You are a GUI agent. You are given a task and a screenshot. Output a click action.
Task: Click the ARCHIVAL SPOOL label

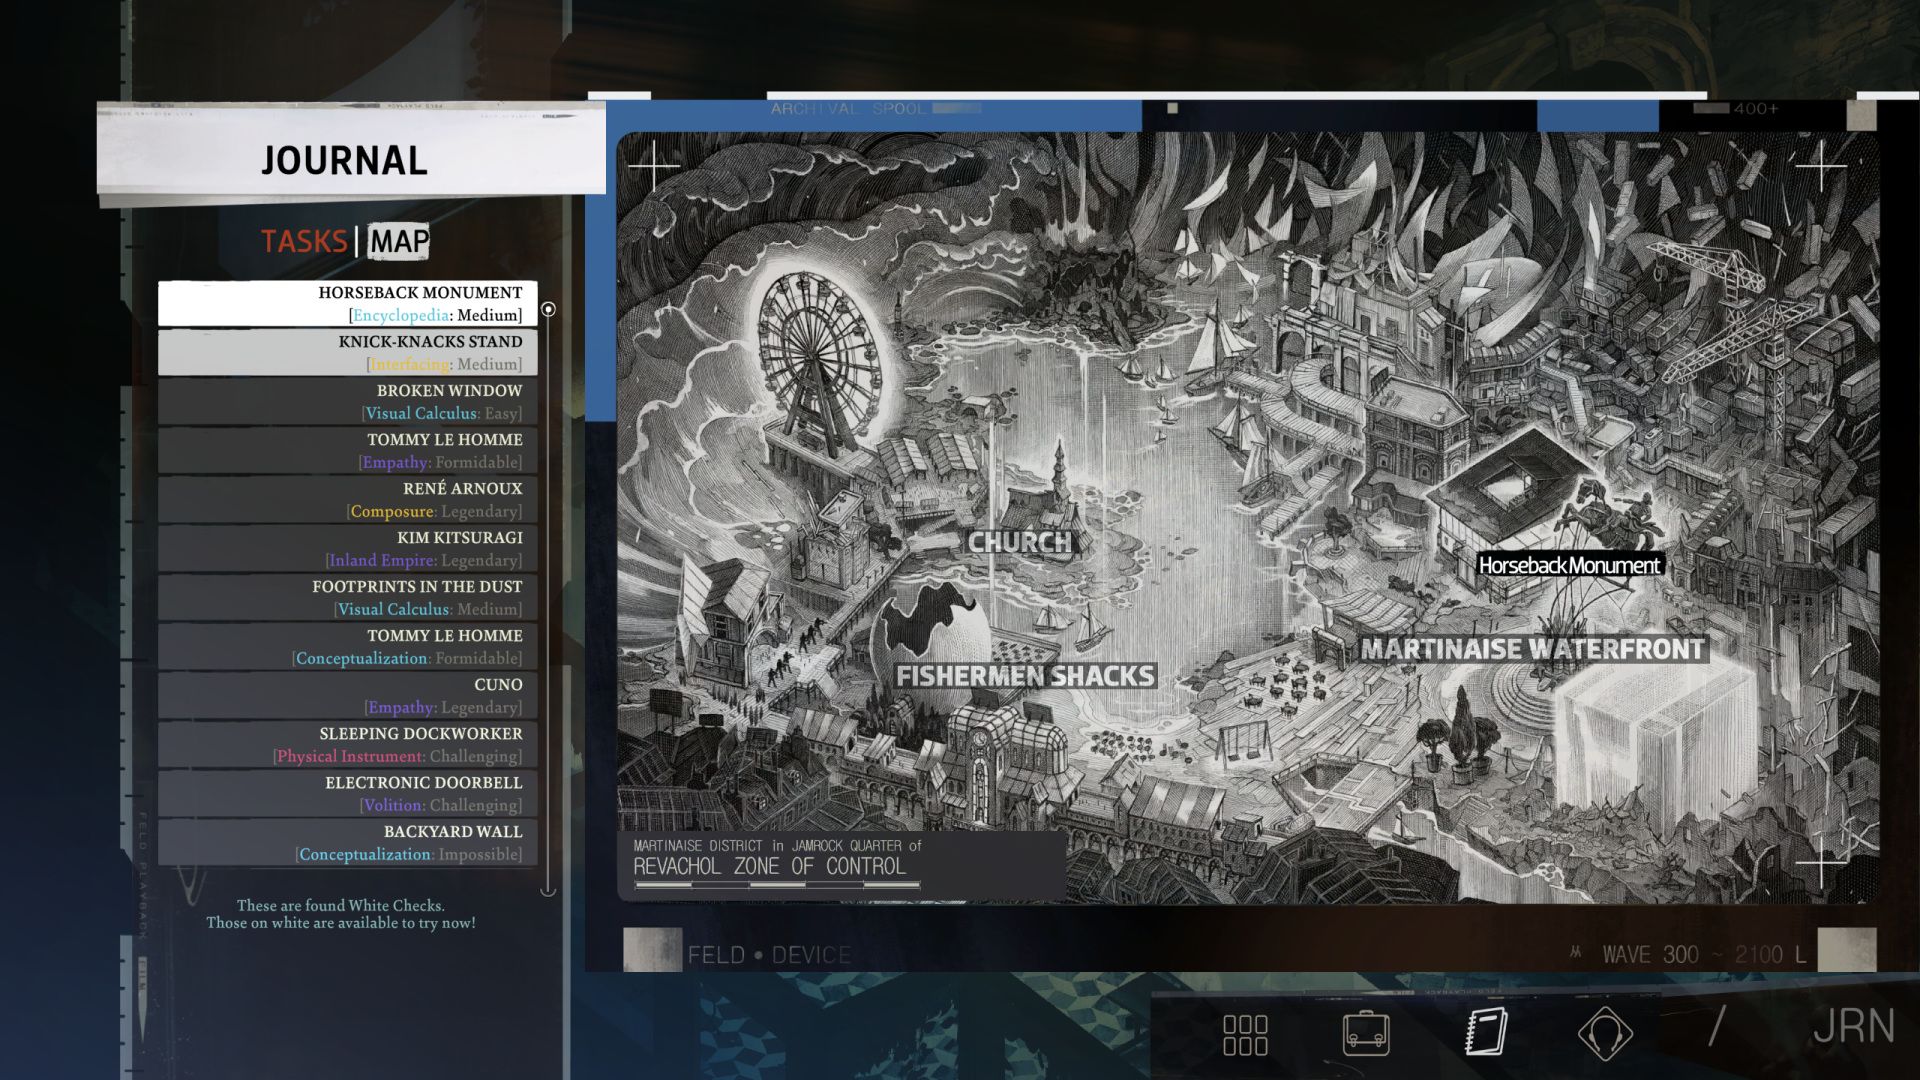[849, 108]
